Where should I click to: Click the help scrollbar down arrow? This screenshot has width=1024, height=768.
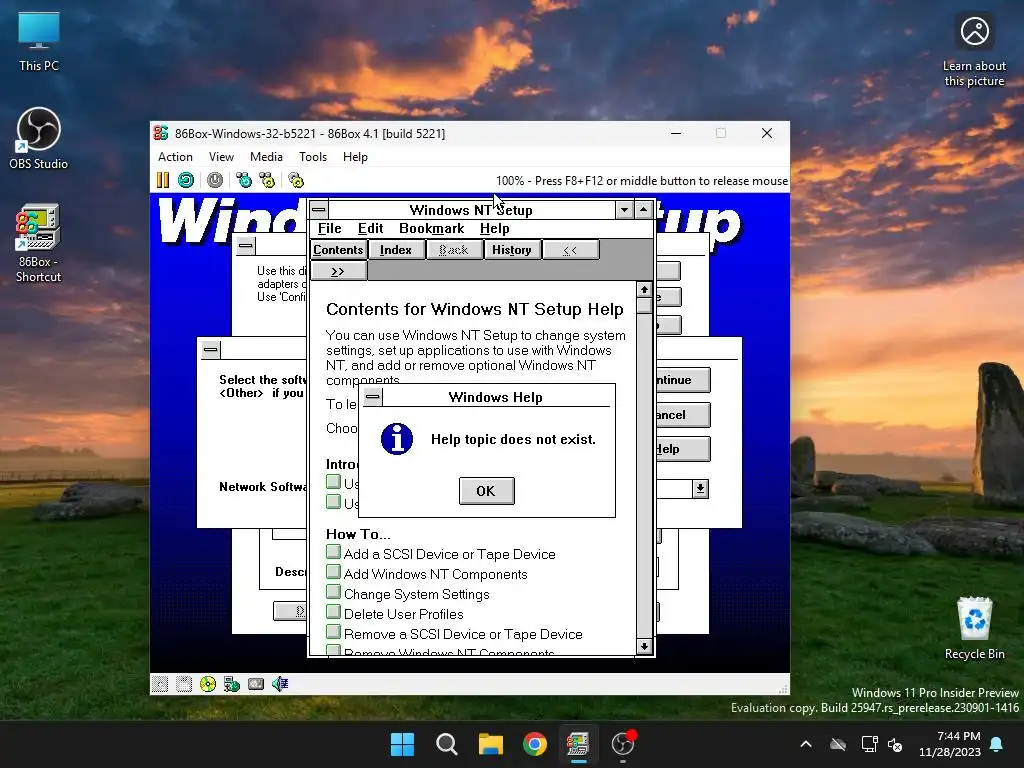(645, 647)
